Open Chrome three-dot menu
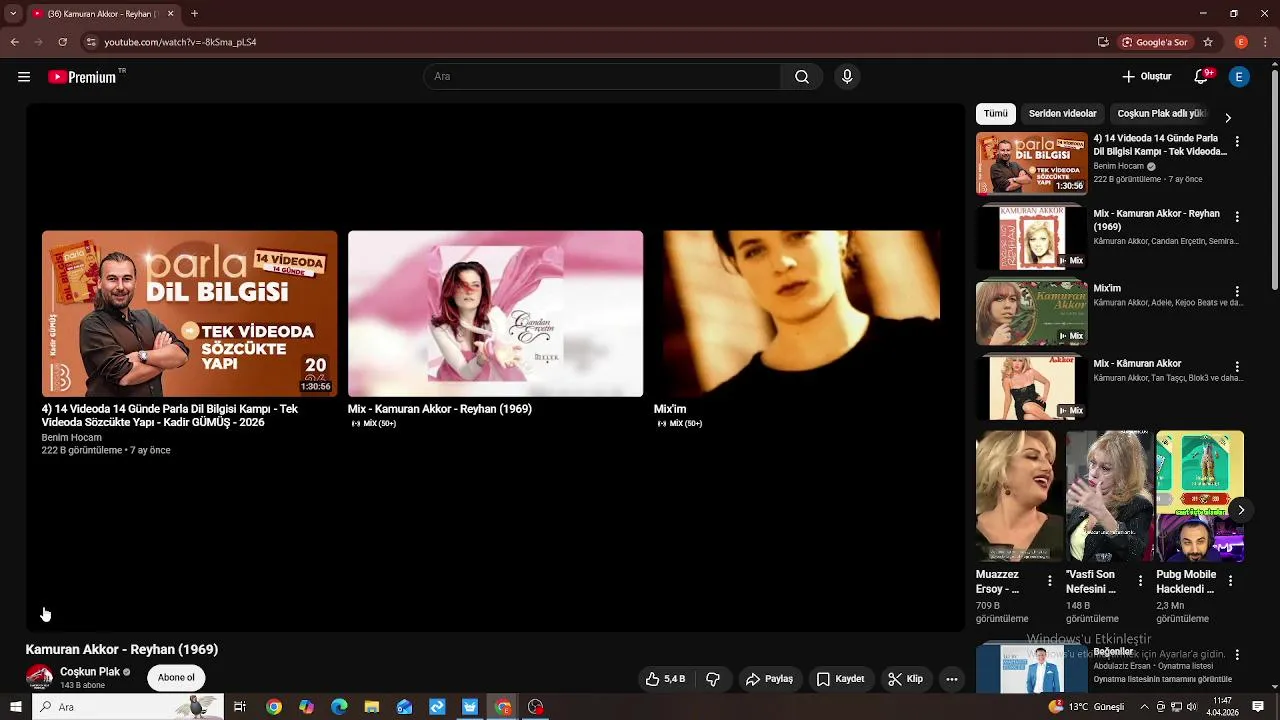This screenshot has height=720, width=1280. 1265,42
